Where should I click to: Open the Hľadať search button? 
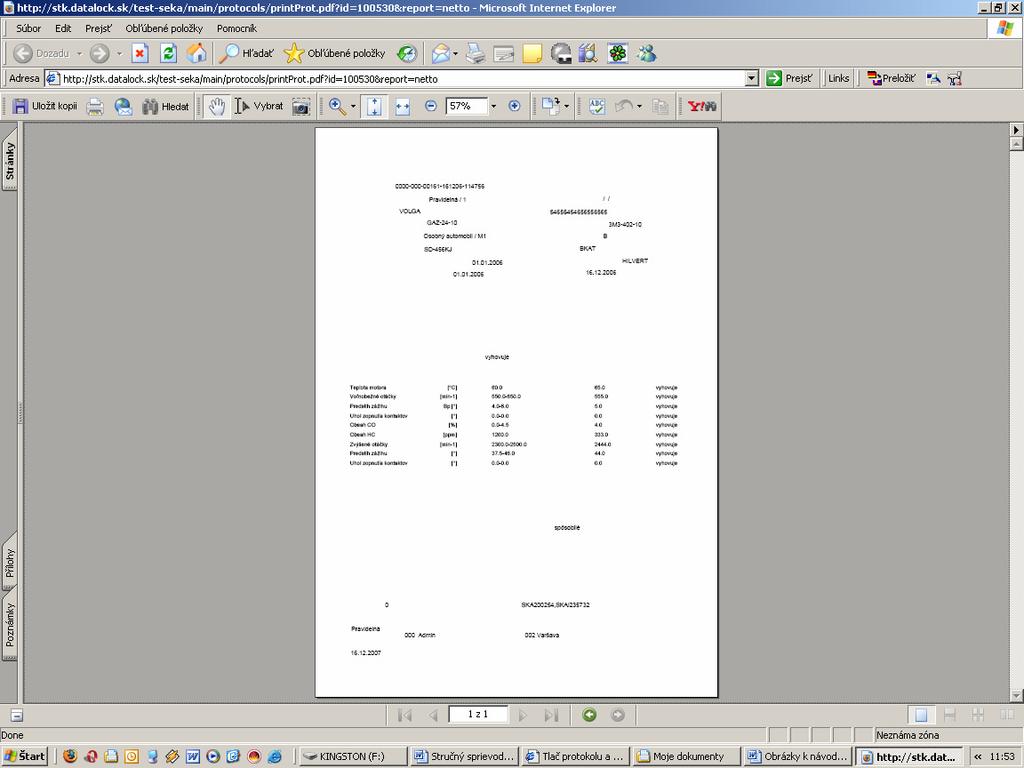click(x=247, y=53)
